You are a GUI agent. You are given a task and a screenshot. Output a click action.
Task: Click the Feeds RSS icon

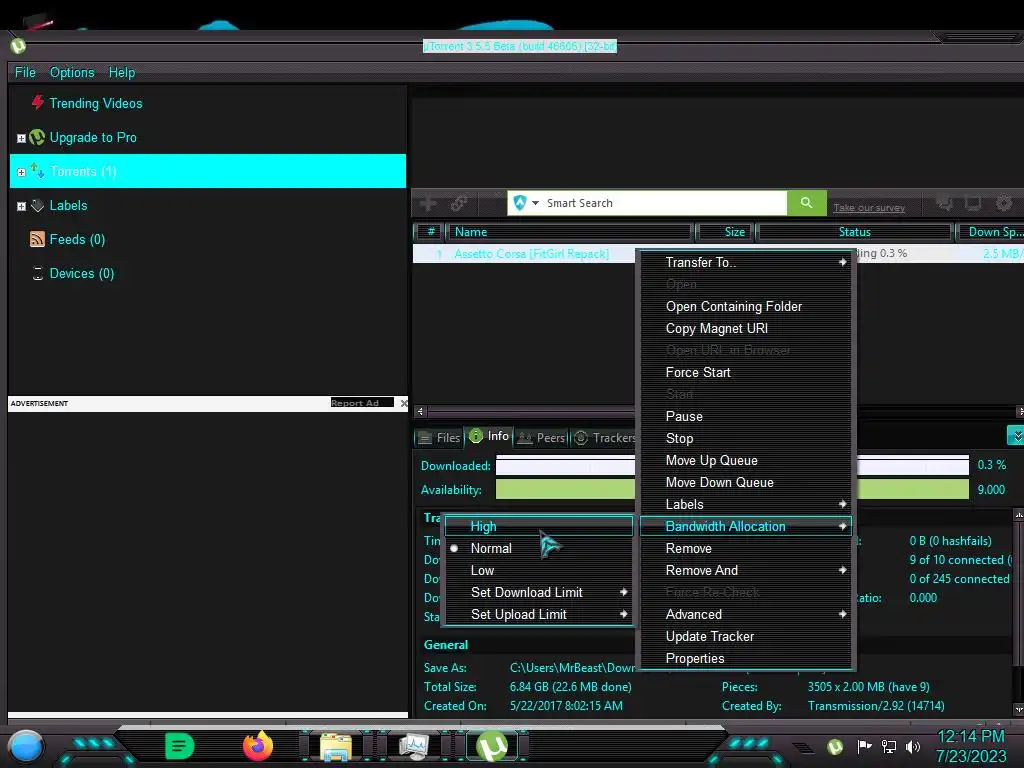(x=37, y=239)
